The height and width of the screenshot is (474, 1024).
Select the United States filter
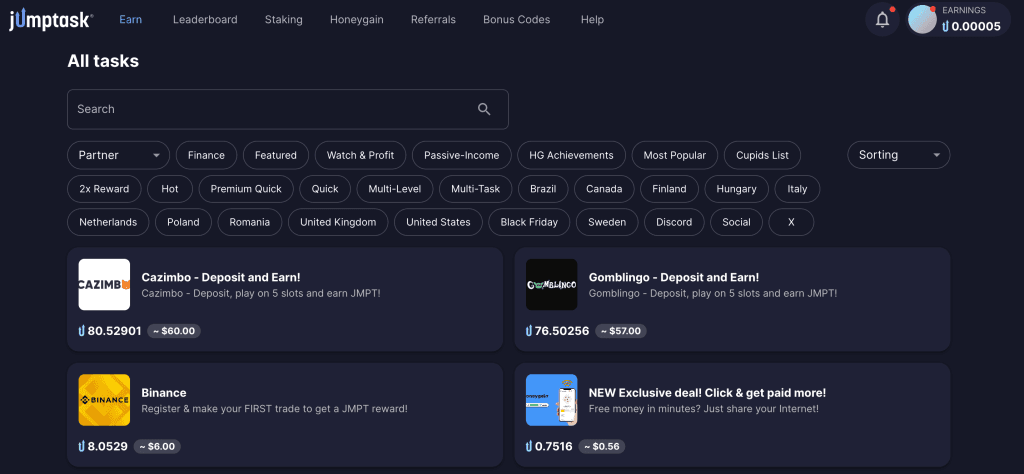(x=438, y=222)
